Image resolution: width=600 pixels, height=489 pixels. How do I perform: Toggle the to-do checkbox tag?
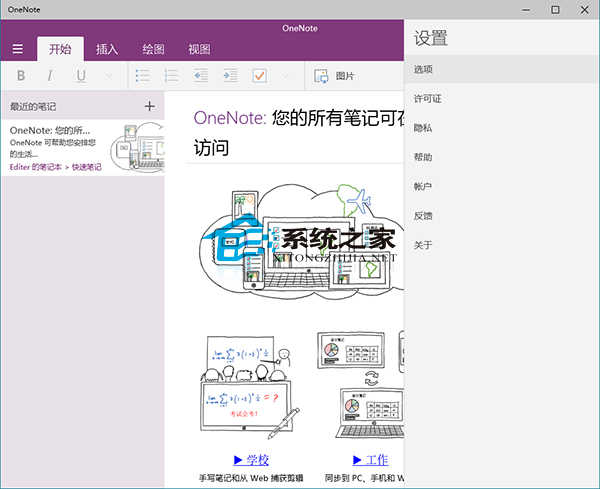coord(259,76)
